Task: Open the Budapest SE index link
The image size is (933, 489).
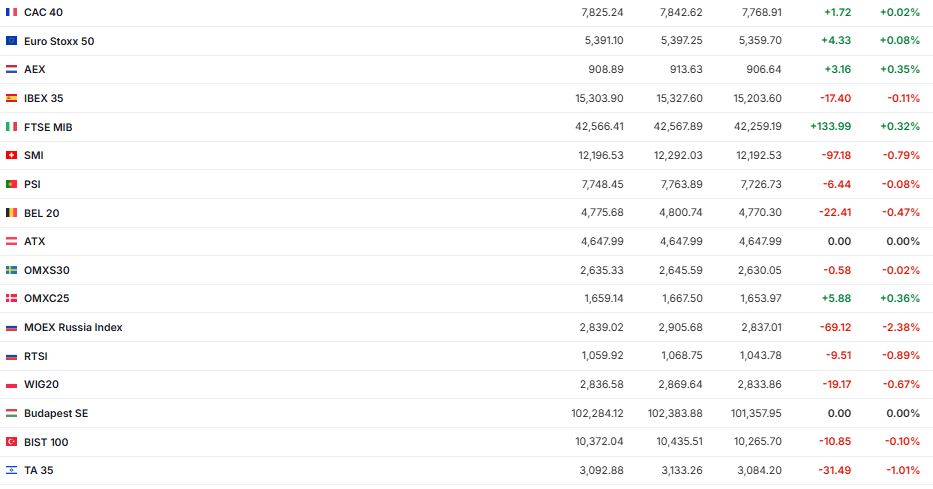Action: click(x=56, y=413)
